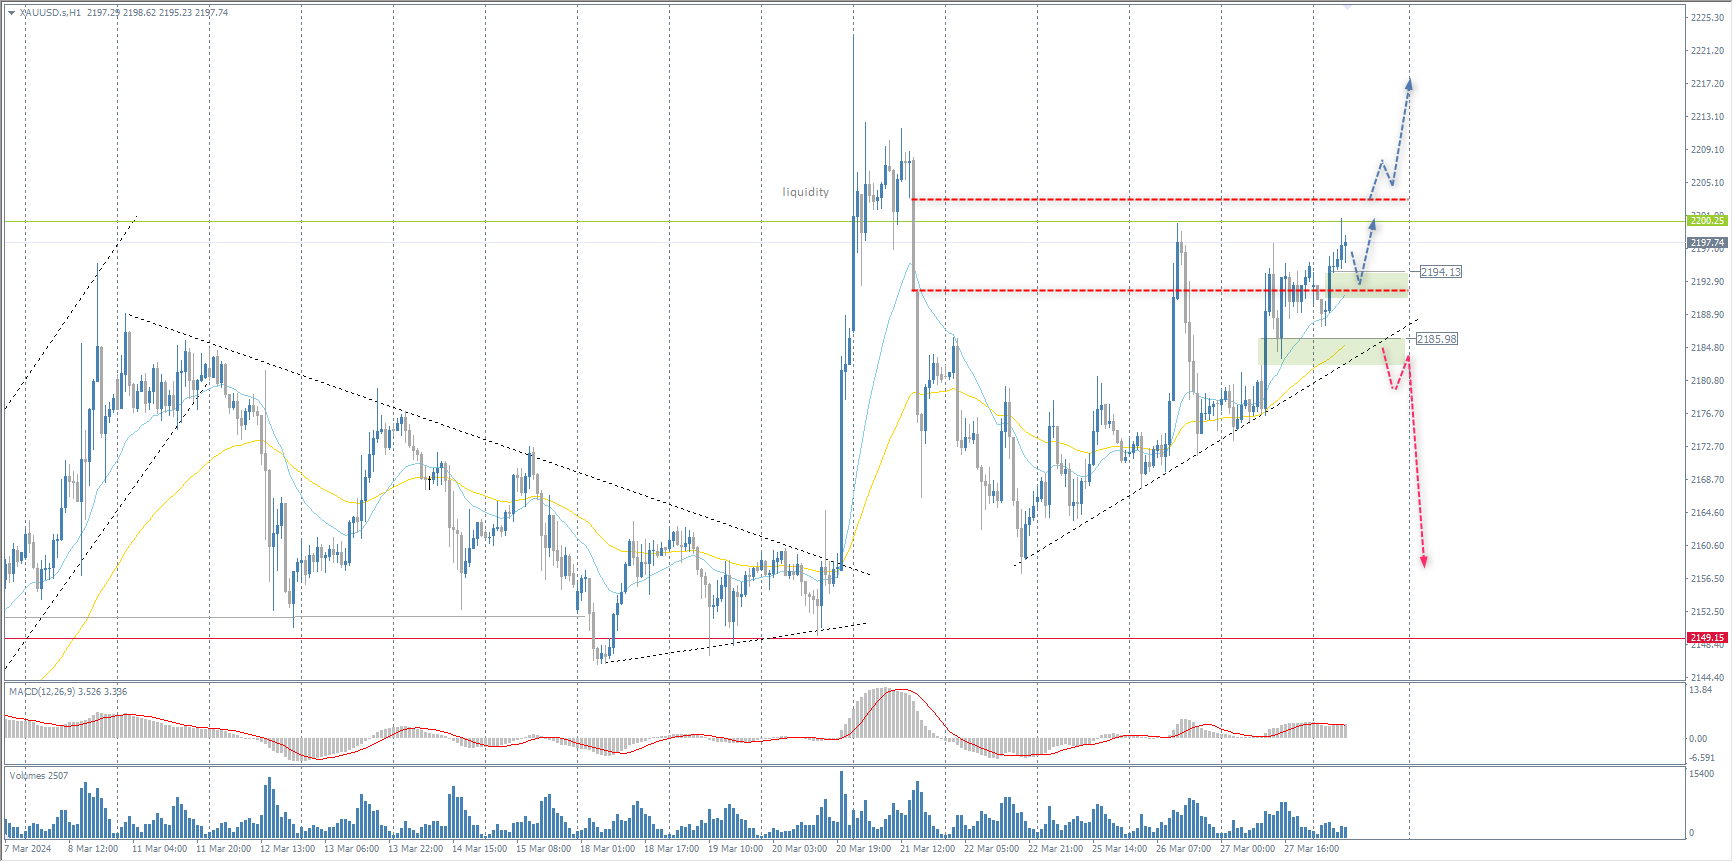The width and height of the screenshot is (1733, 862).
Task: Click the 13.84 MACD scale value
Action: point(1700,690)
